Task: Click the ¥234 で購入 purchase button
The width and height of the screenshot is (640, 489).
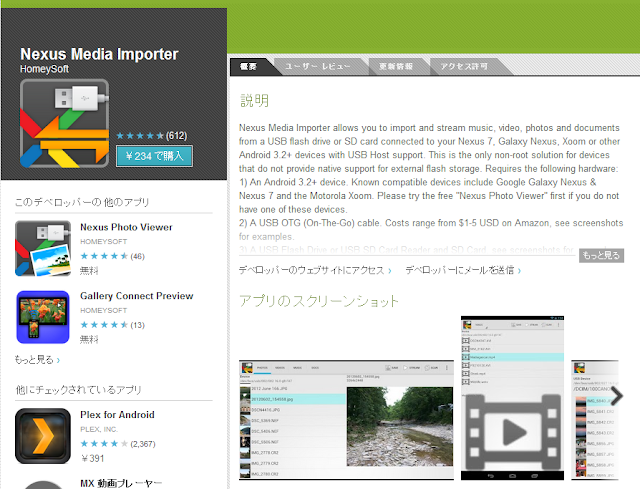Action: pos(154,156)
